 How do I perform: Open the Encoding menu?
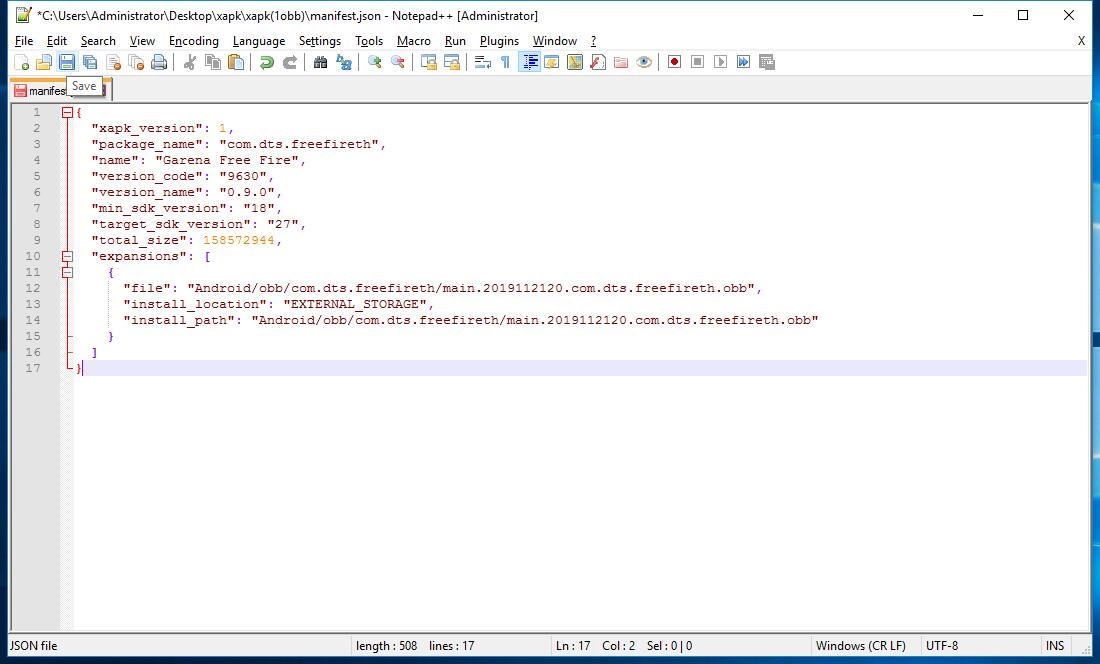(x=193, y=41)
